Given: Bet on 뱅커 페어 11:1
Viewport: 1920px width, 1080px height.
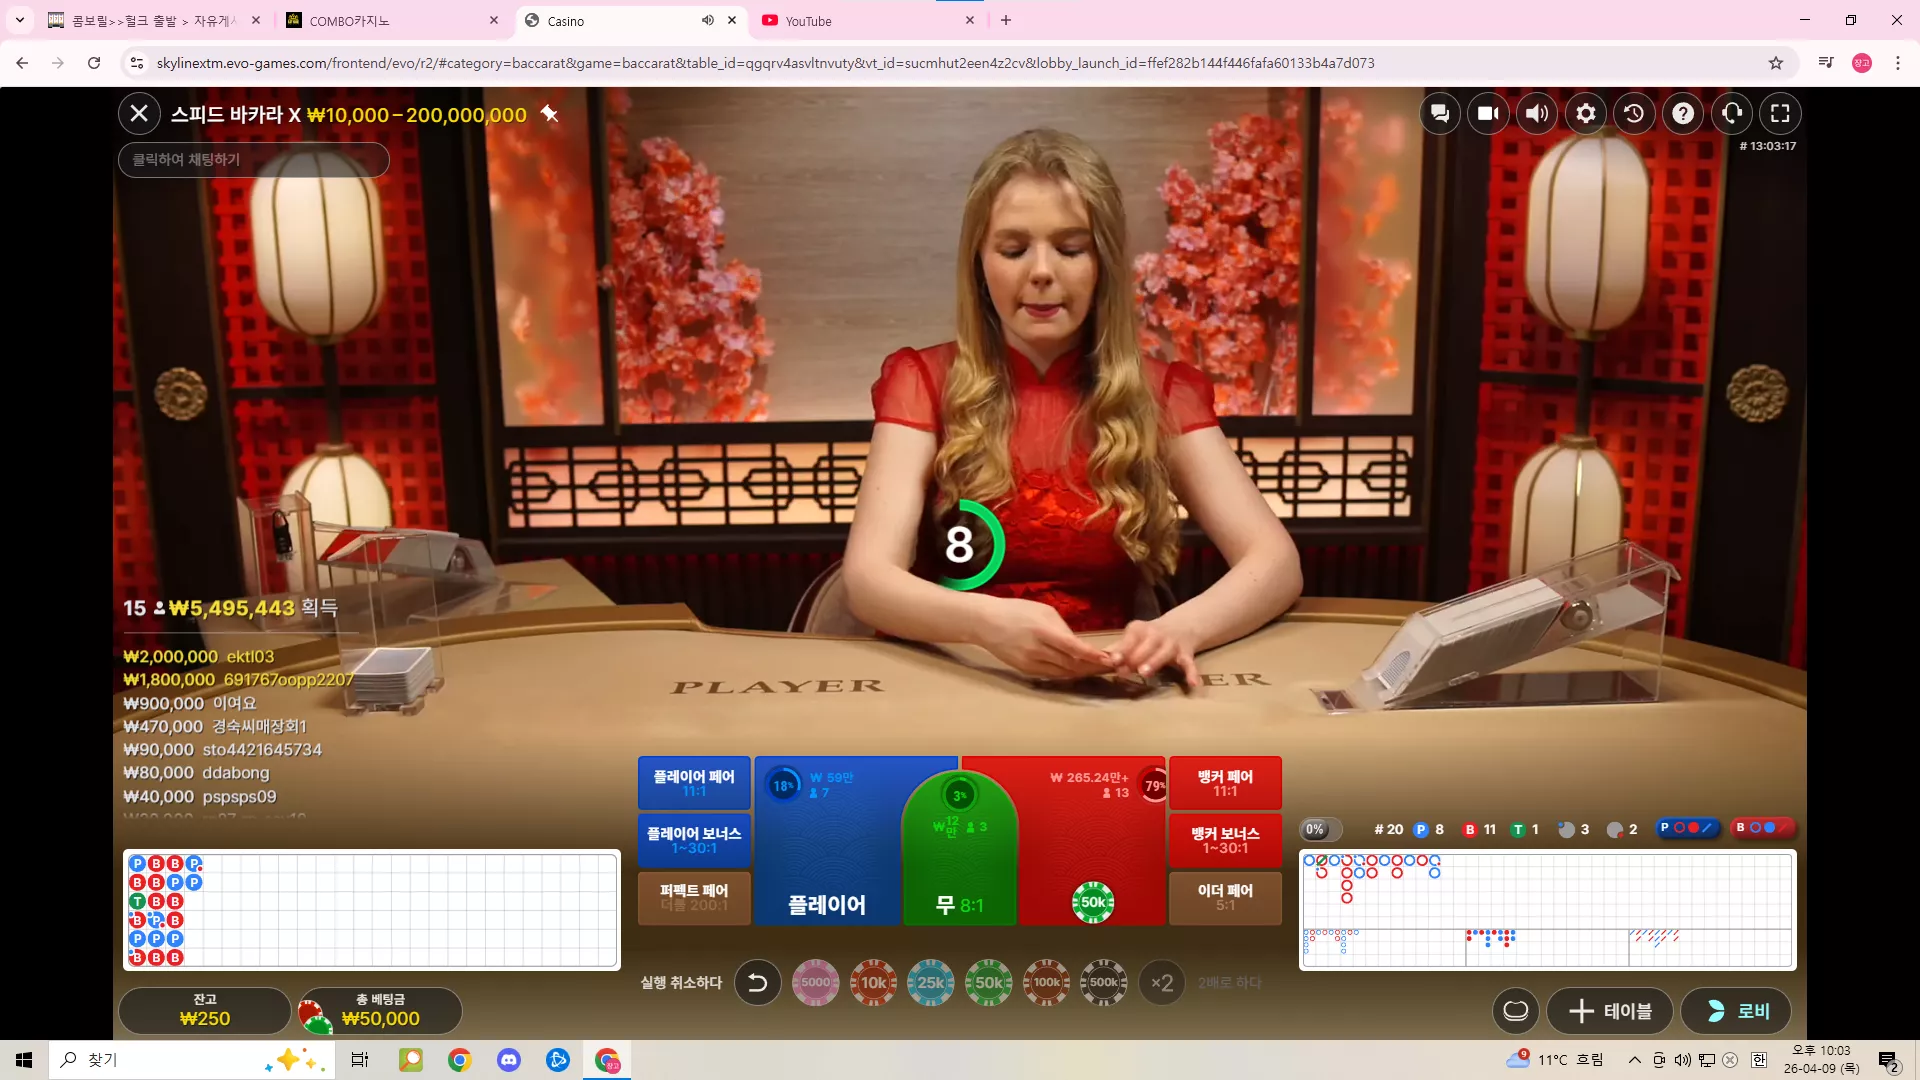Looking at the screenshot, I should point(1225,783).
